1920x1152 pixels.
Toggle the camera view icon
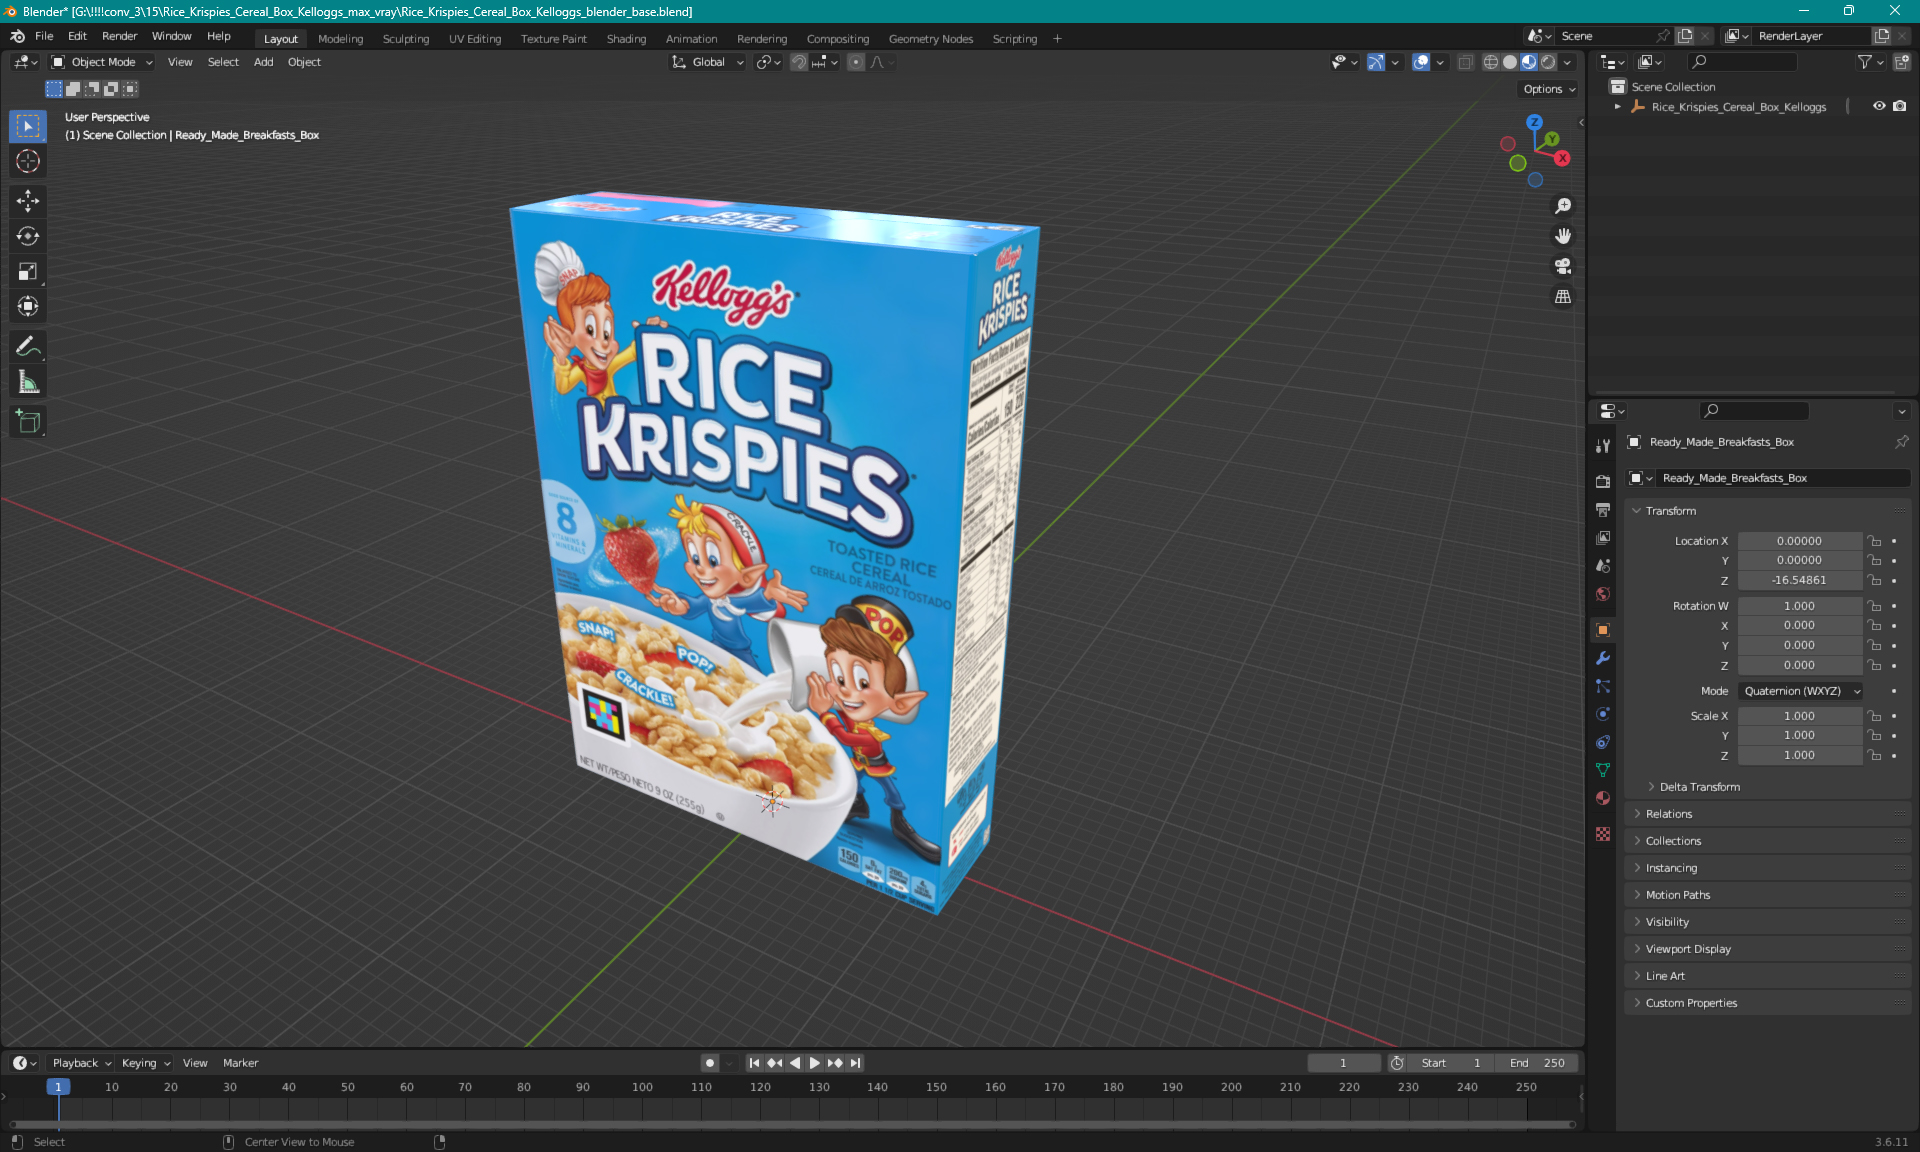click(x=1562, y=266)
